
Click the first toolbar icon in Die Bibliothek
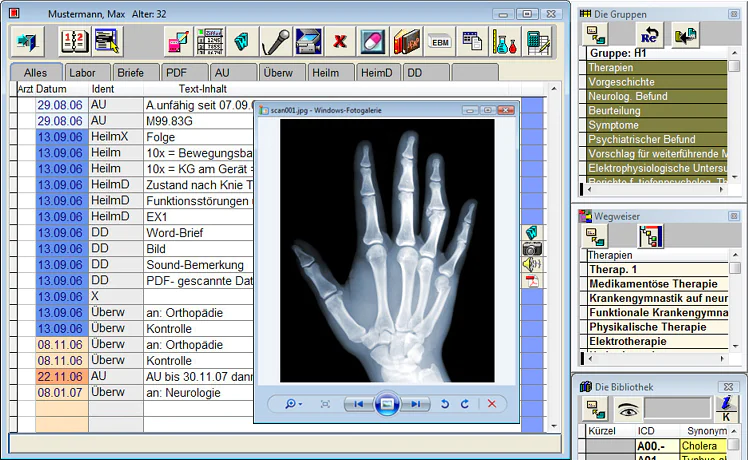(x=596, y=409)
